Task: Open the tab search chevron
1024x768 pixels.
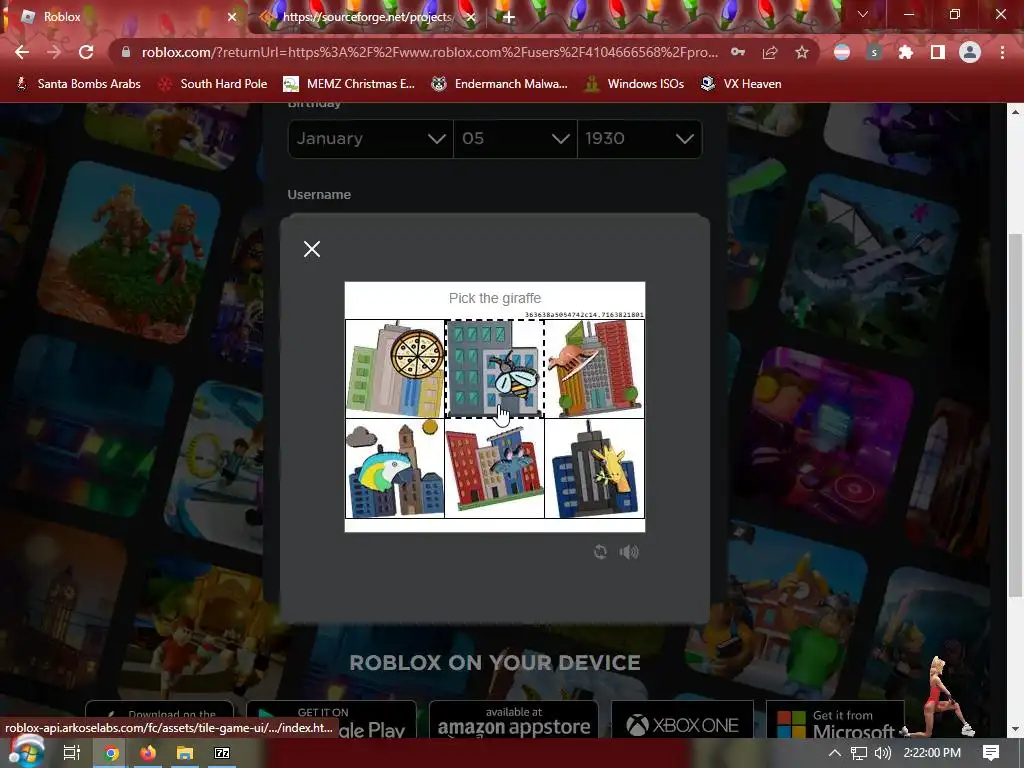Action: tap(862, 14)
